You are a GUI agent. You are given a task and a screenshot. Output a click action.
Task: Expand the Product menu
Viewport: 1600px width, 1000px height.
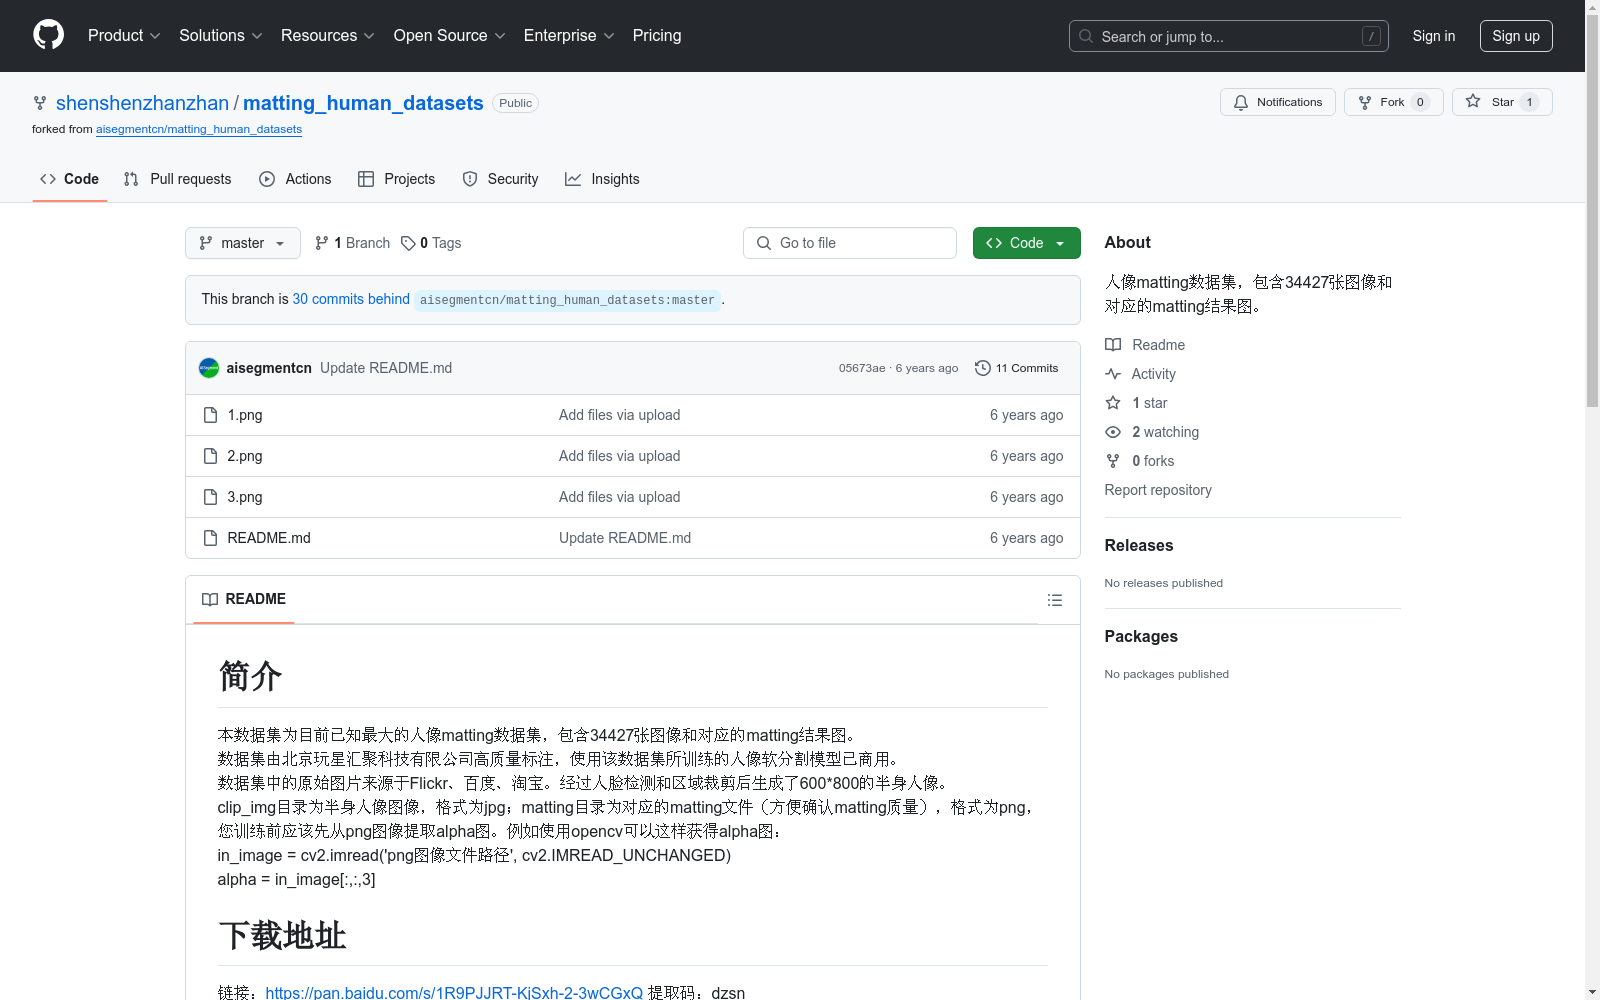tap(123, 36)
